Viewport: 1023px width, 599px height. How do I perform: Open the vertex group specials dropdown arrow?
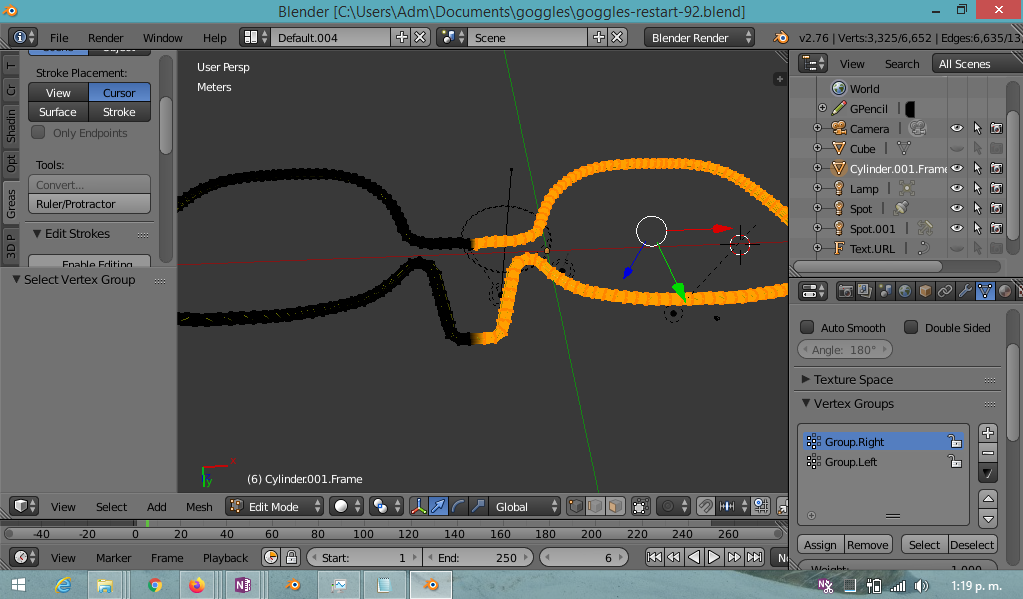point(988,473)
